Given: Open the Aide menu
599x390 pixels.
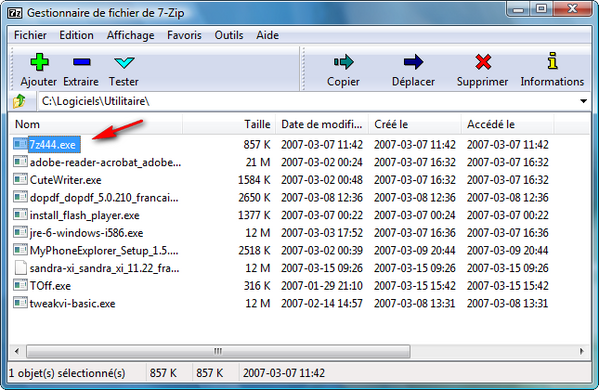Looking at the screenshot, I should (x=267, y=35).
